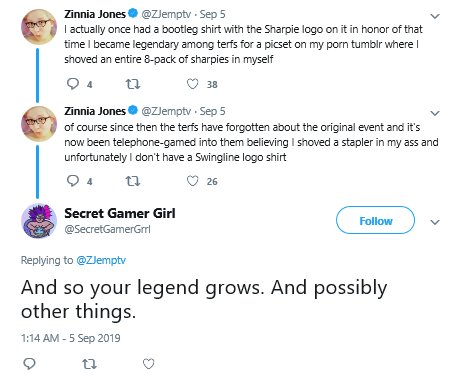The height and width of the screenshot is (380, 460).
Task: Open the @SecretGamerGrrl handle
Action: tap(107, 229)
